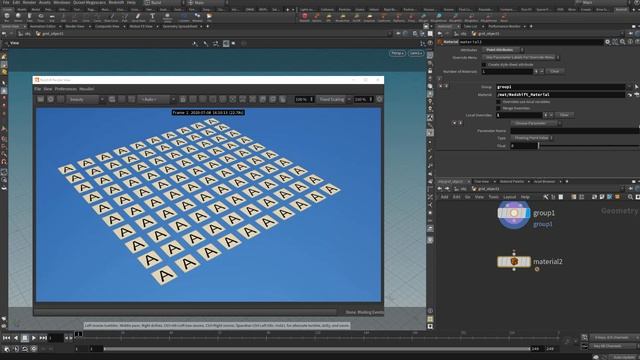
Task: Switch to Animation Editor tab
Action: point(43,26)
